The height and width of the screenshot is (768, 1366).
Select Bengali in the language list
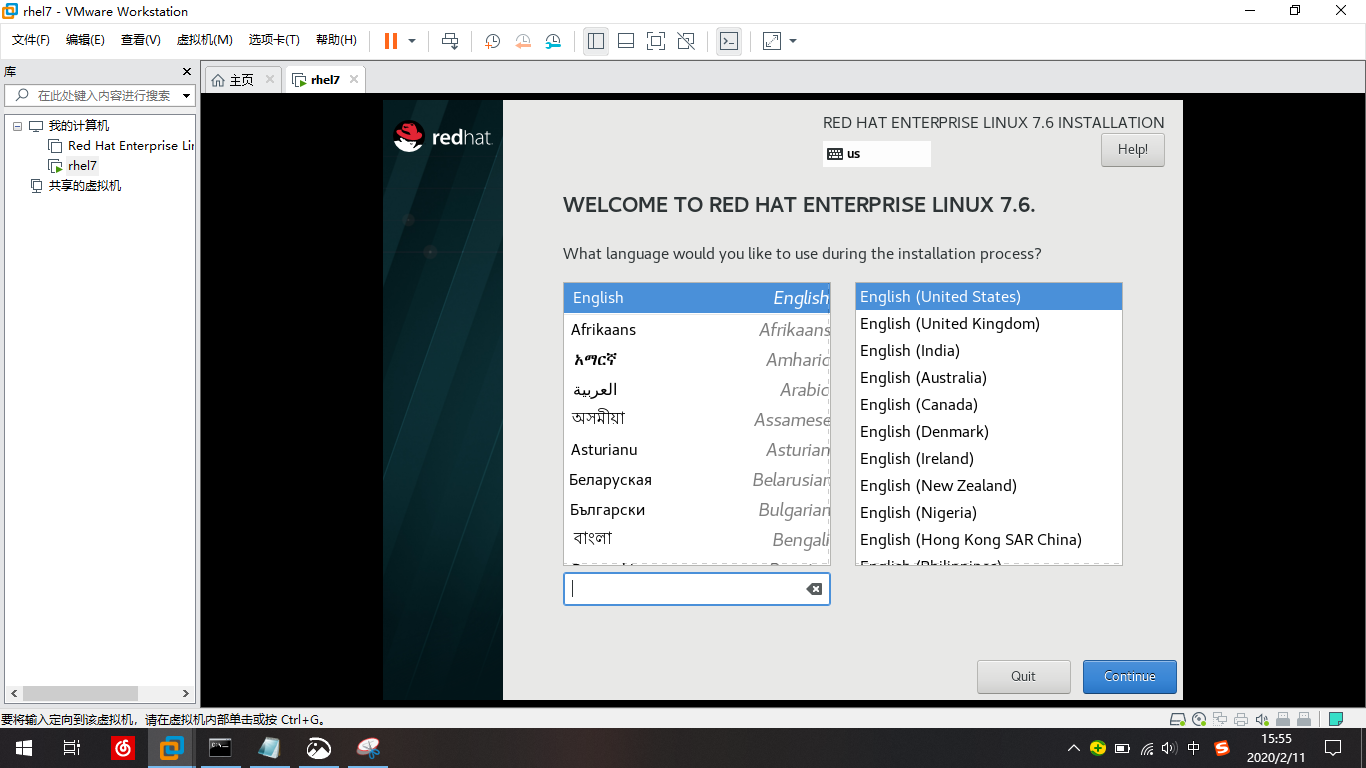point(697,539)
